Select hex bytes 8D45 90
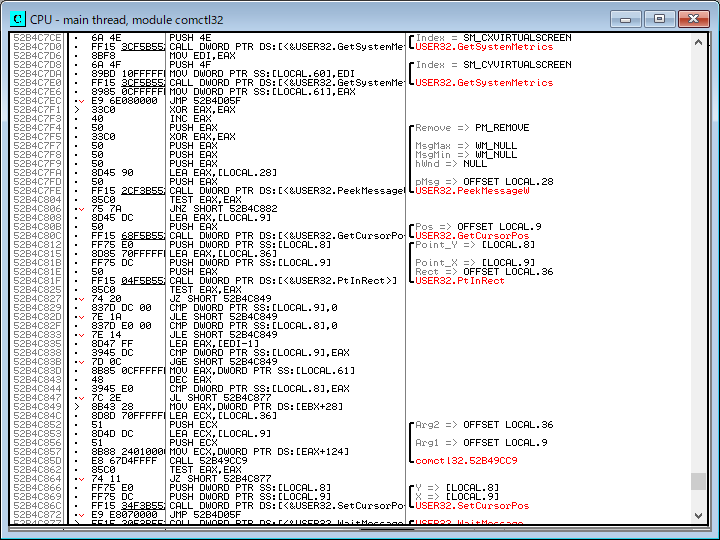Screen dimensions: 720x540 click(112, 173)
